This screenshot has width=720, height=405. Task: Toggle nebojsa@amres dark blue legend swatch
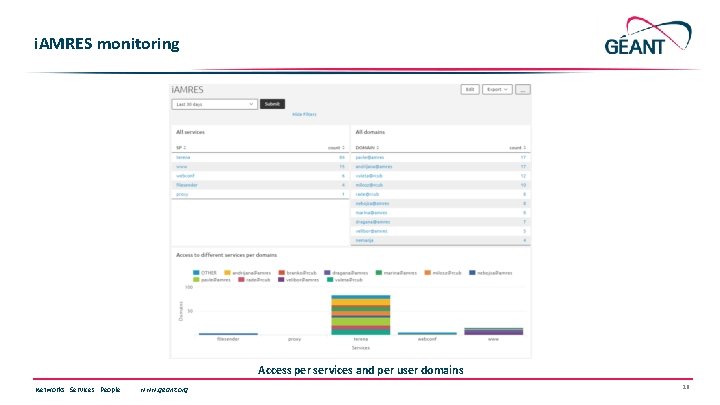coord(472,273)
